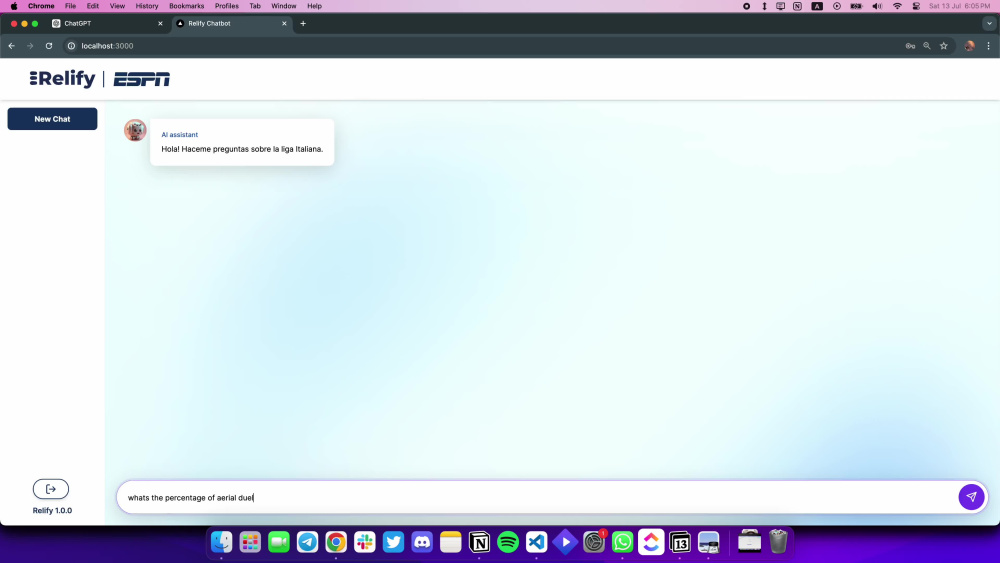Open the Profiles menu
Screen dimensions: 1000x563
tap(226, 6)
